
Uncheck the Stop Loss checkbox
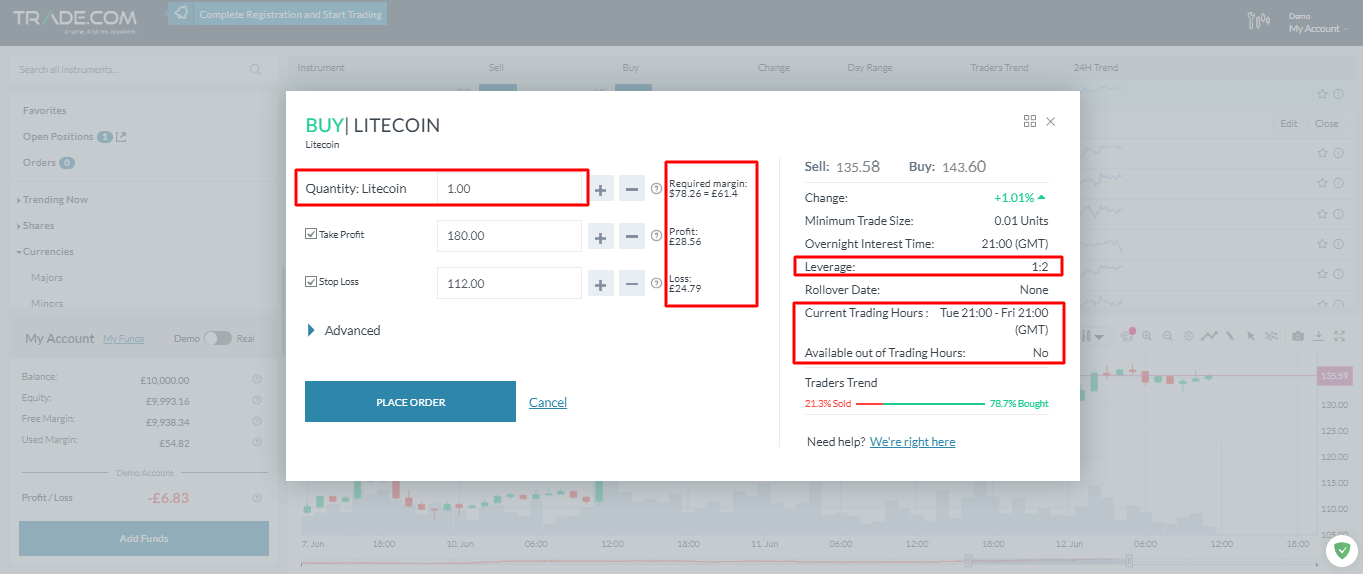[x=311, y=282]
